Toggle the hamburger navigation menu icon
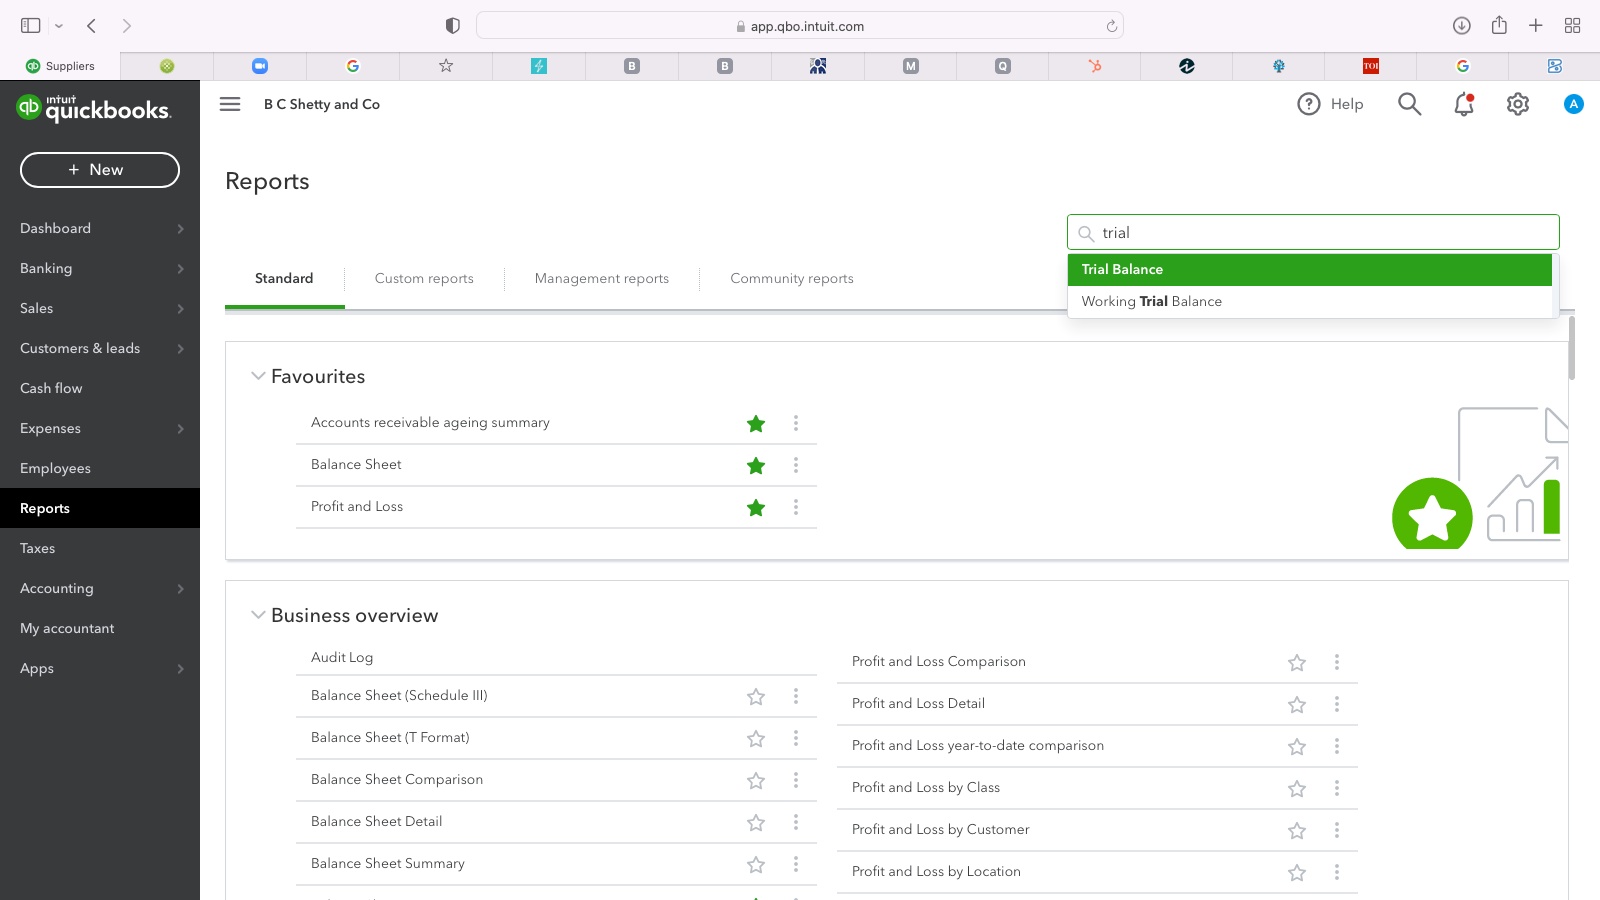 [x=230, y=104]
